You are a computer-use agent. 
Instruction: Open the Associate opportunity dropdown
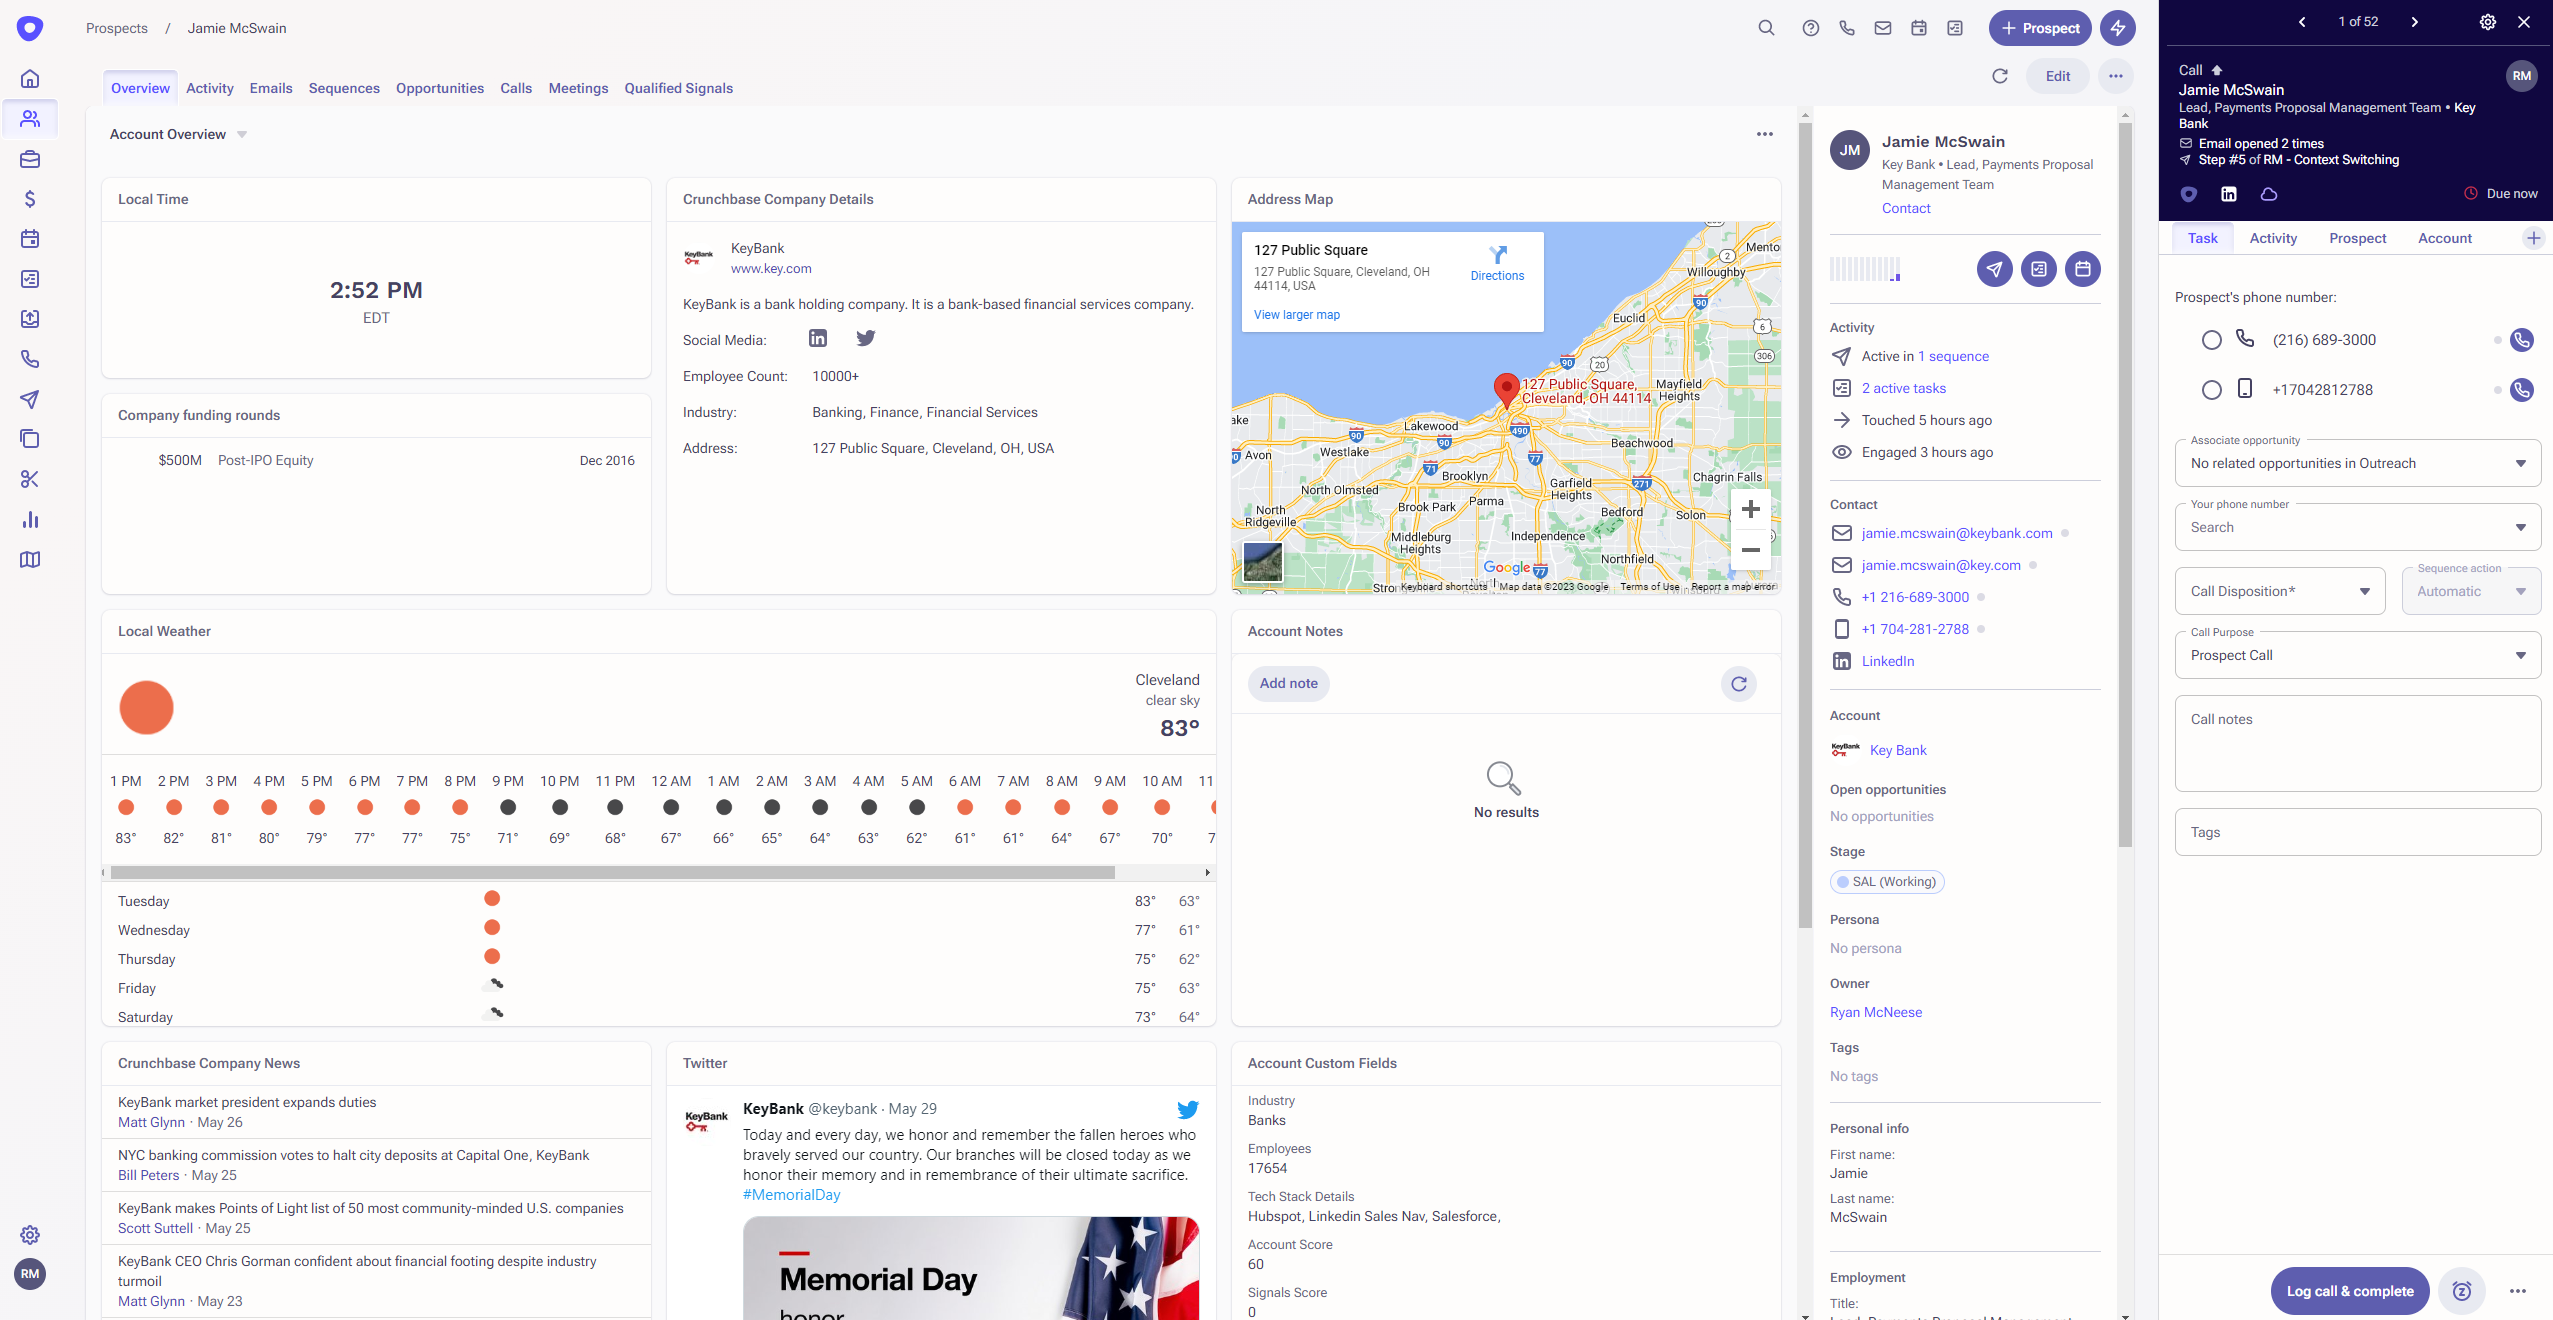[2358, 464]
